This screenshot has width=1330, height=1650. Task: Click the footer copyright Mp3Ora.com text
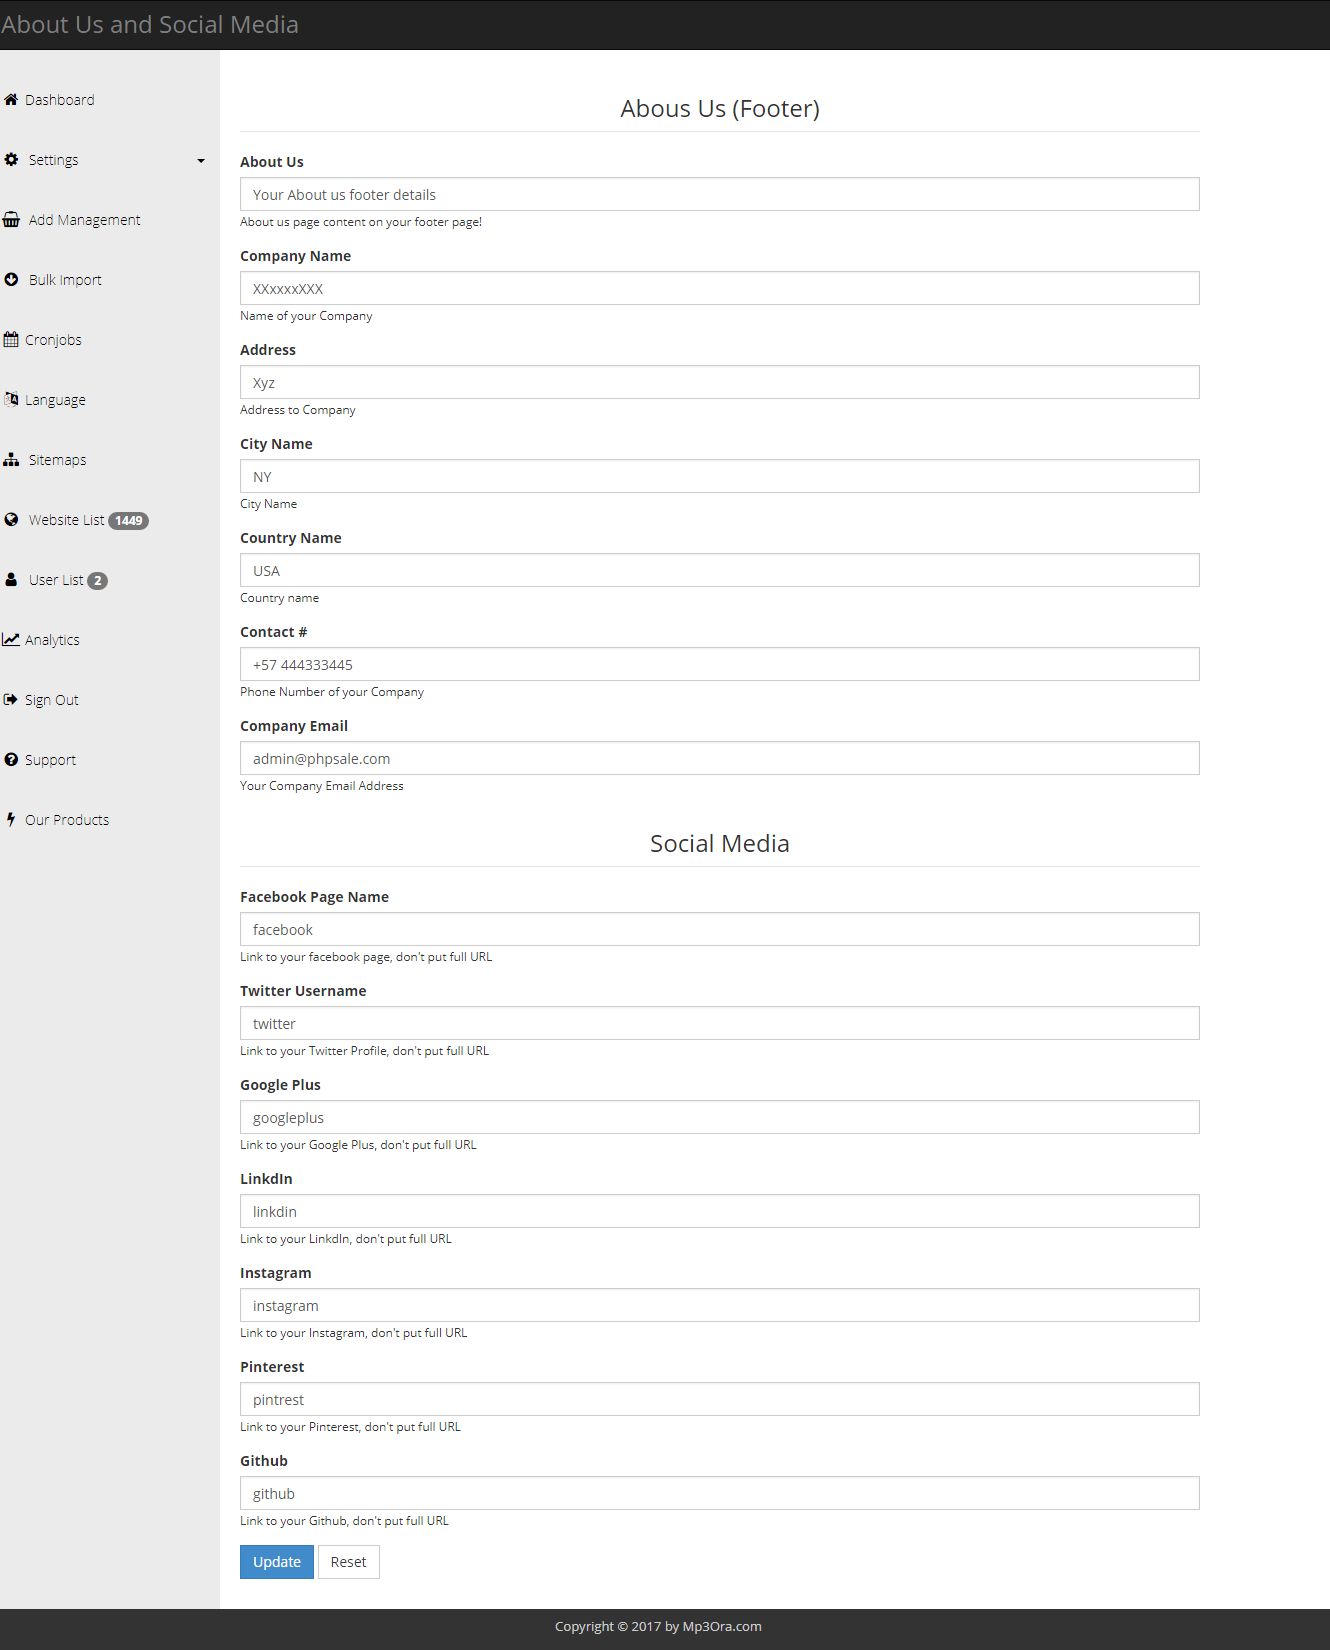click(x=658, y=1626)
